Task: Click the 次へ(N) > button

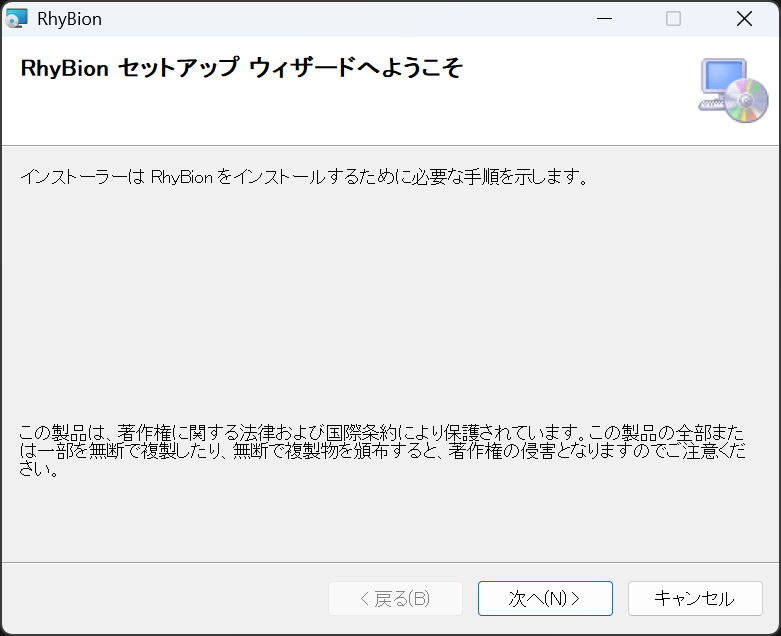Action: point(545,598)
